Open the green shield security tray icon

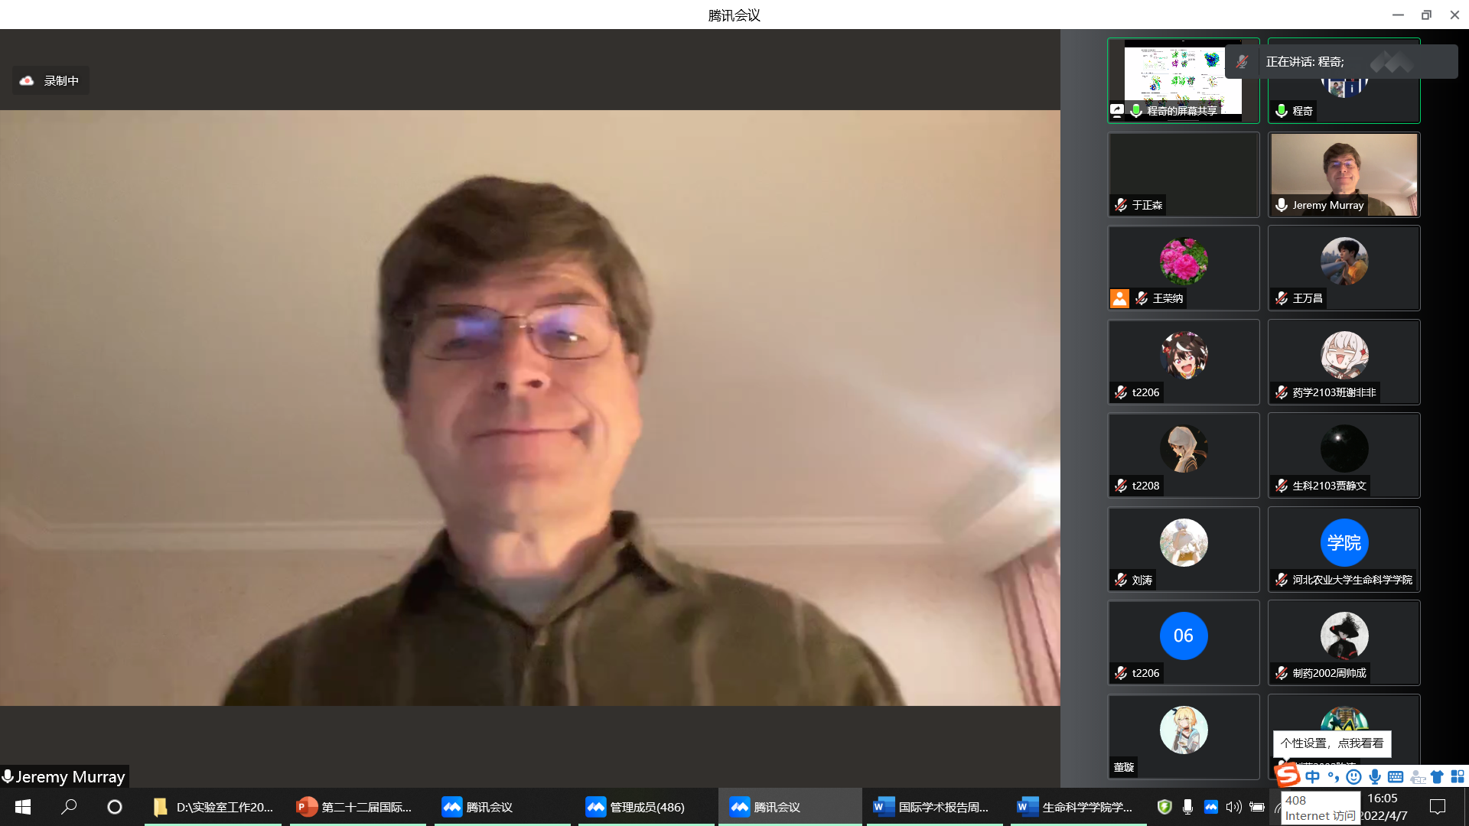click(1164, 807)
